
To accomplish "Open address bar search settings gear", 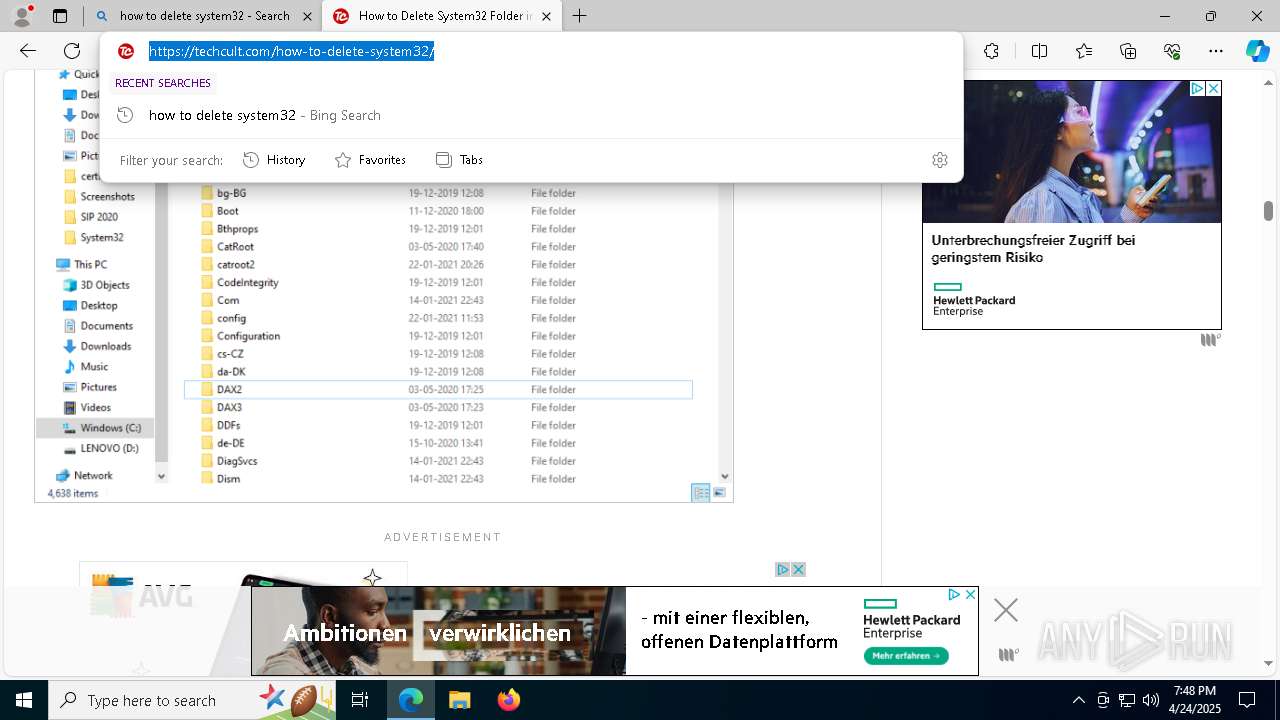I will [x=940, y=160].
